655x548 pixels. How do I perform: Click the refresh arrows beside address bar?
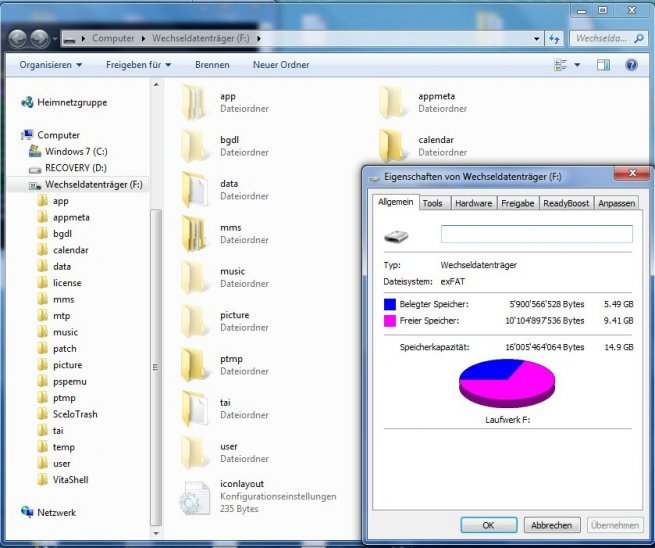[554, 39]
